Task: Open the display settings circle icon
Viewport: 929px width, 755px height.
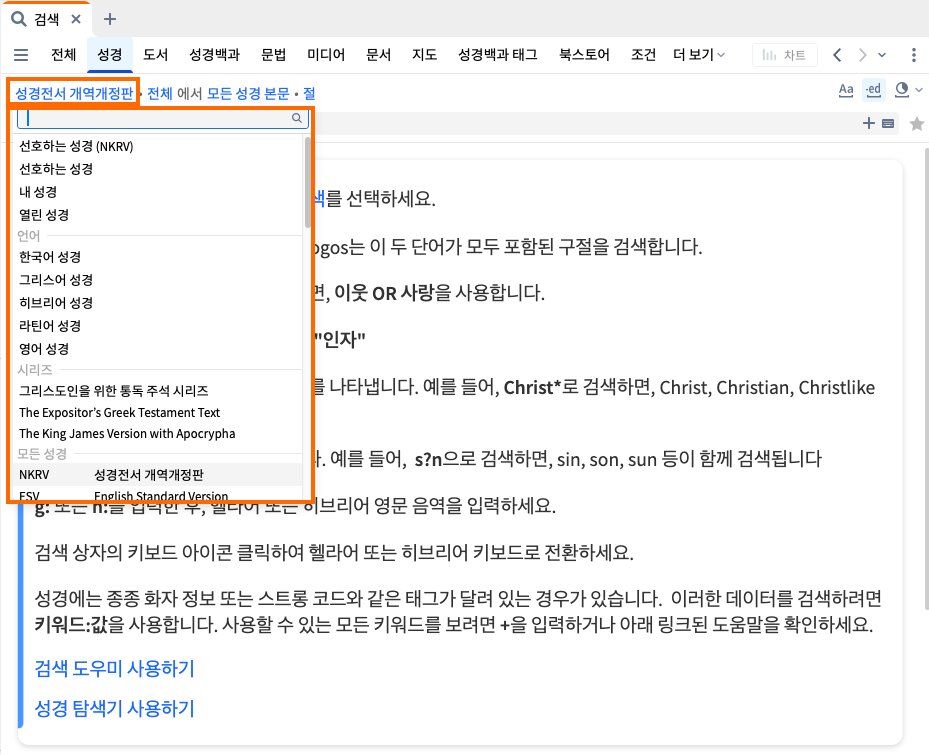Action: click(x=902, y=90)
